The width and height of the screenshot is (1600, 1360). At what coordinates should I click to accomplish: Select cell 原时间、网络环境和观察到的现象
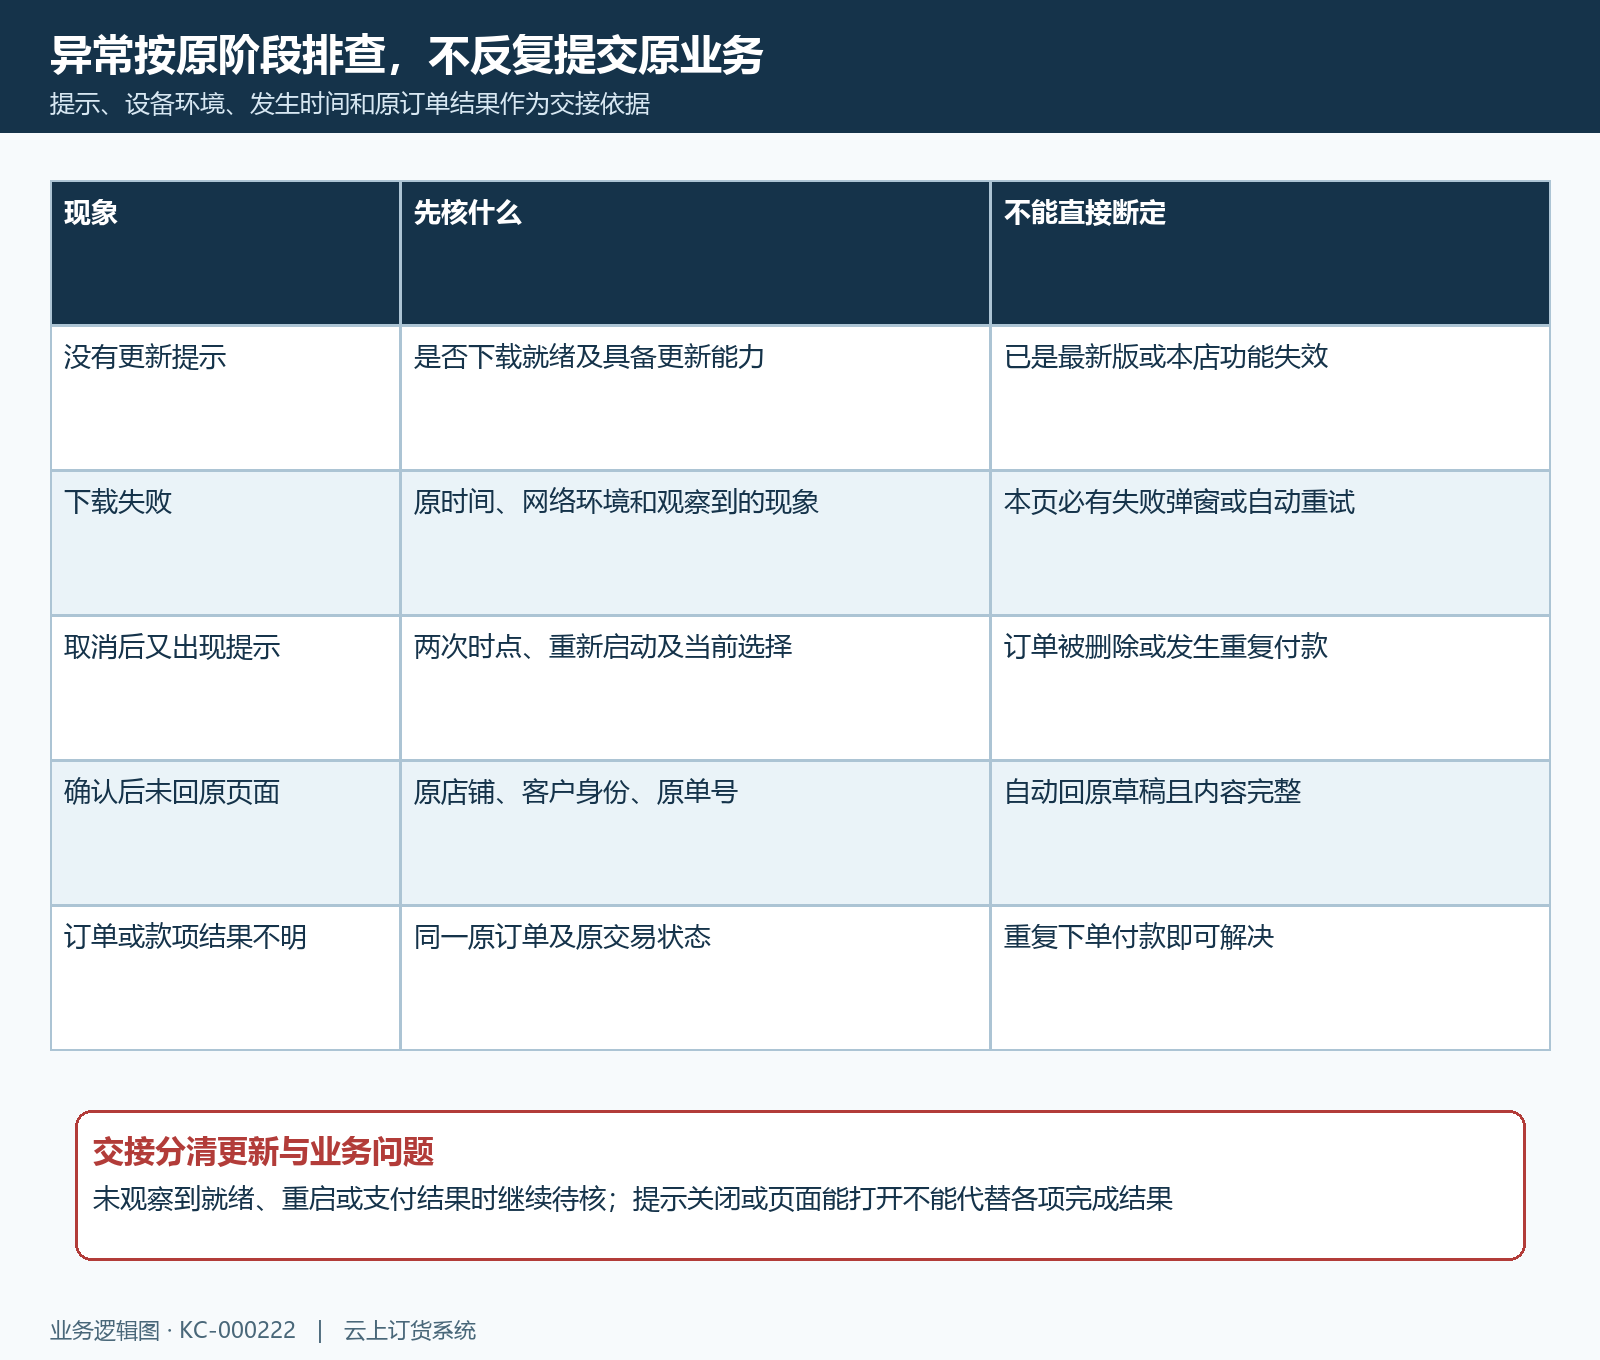click(695, 543)
